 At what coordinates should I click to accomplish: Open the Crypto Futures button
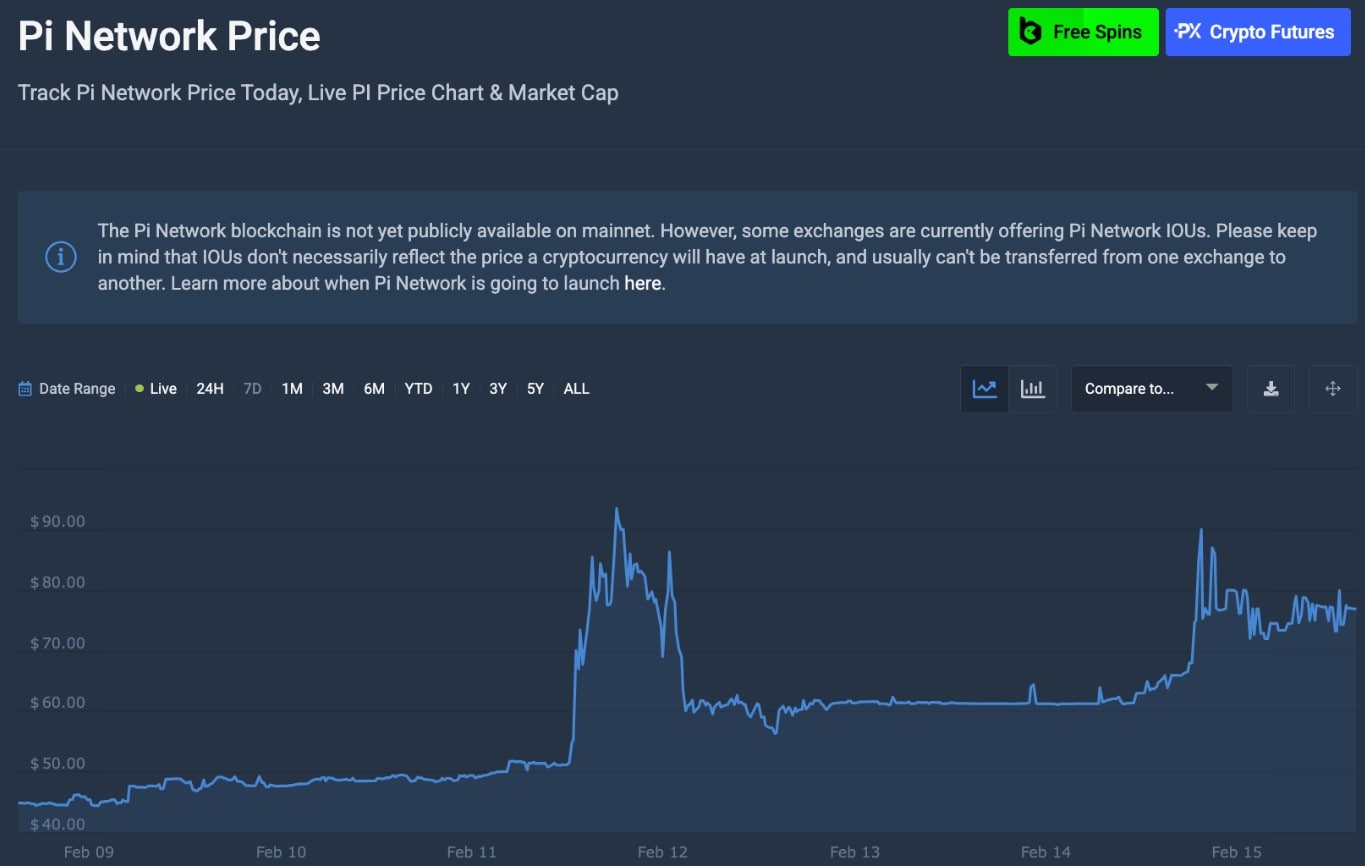point(1257,32)
